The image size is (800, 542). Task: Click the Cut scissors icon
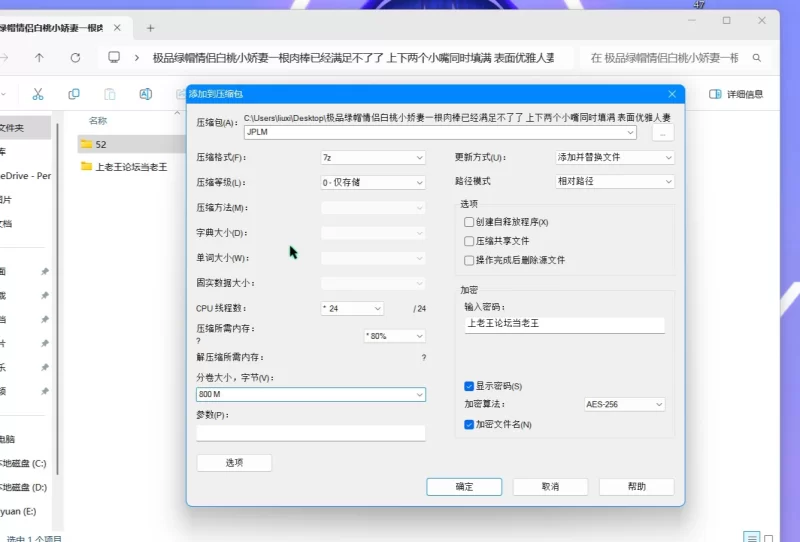pyautogui.click(x=38, y=94)
